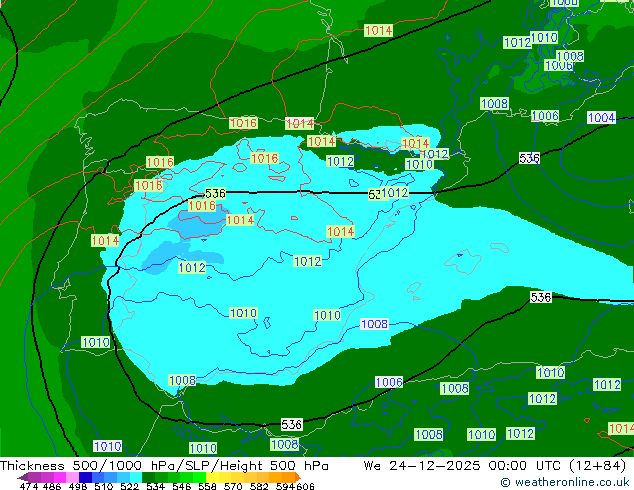Click the dark navy blue legend swatch
Viewport: 634px width, 490px height.
point(85,477)
